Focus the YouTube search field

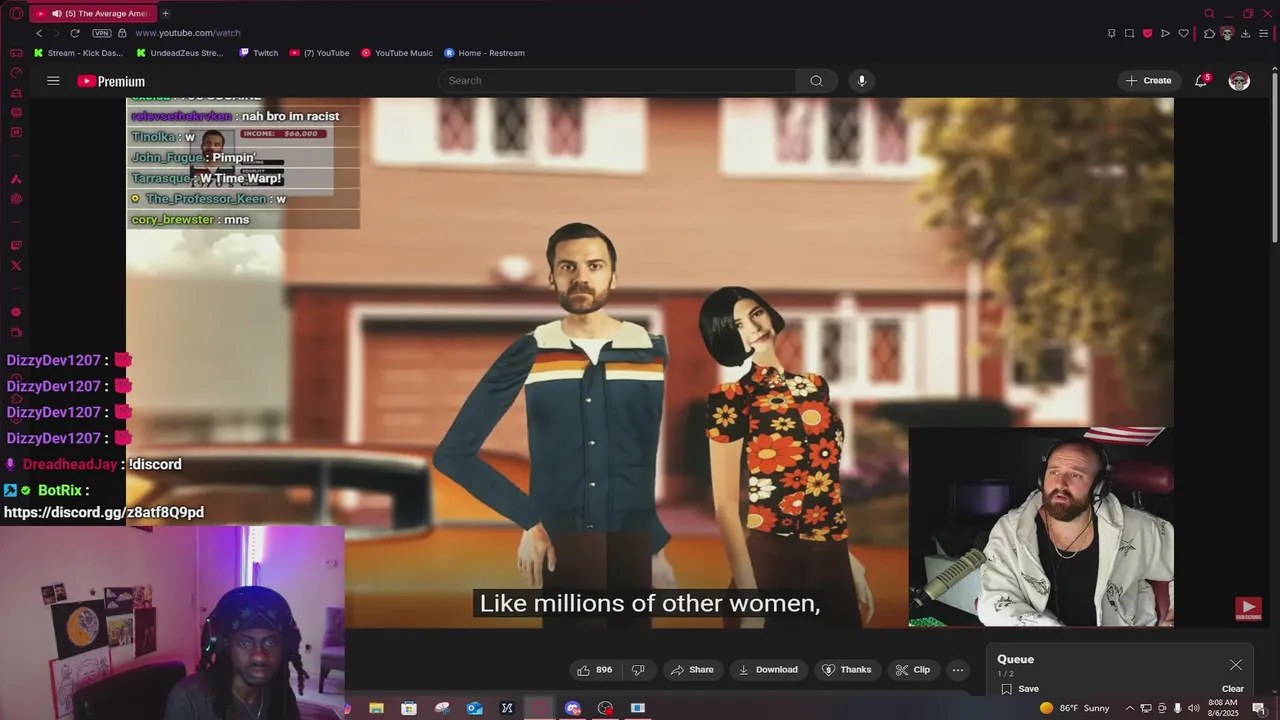pos(617,81)
